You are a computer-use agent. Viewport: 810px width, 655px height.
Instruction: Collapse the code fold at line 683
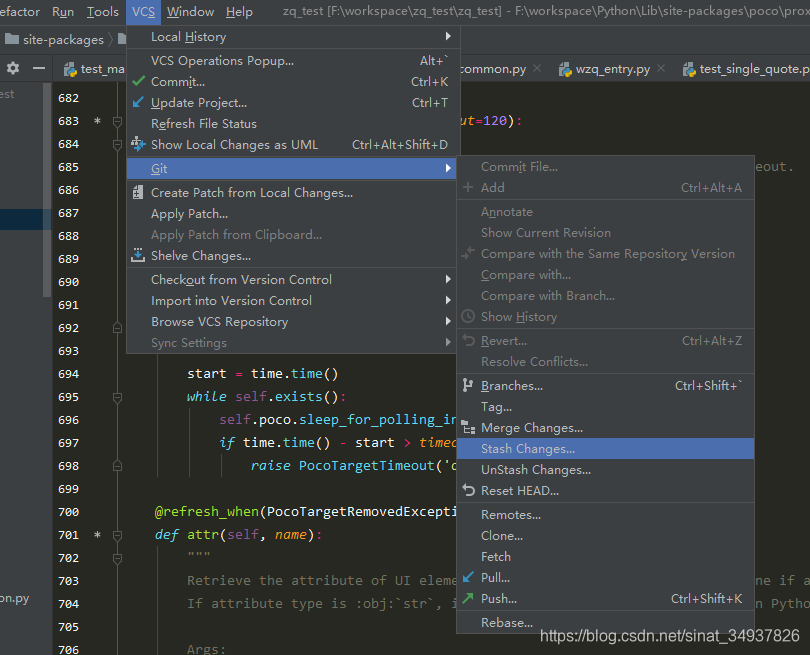tap(117, 121)
